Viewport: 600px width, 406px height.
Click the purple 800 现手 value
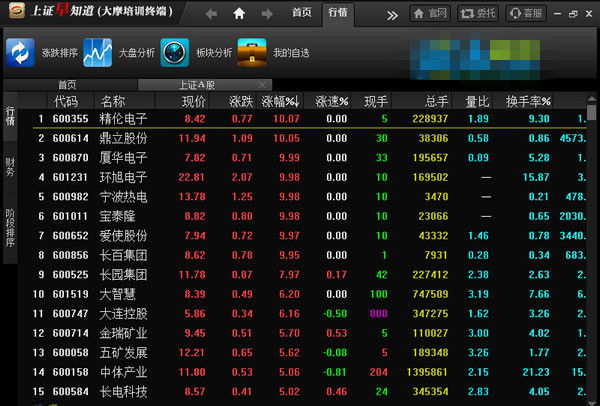click(379, 314)
